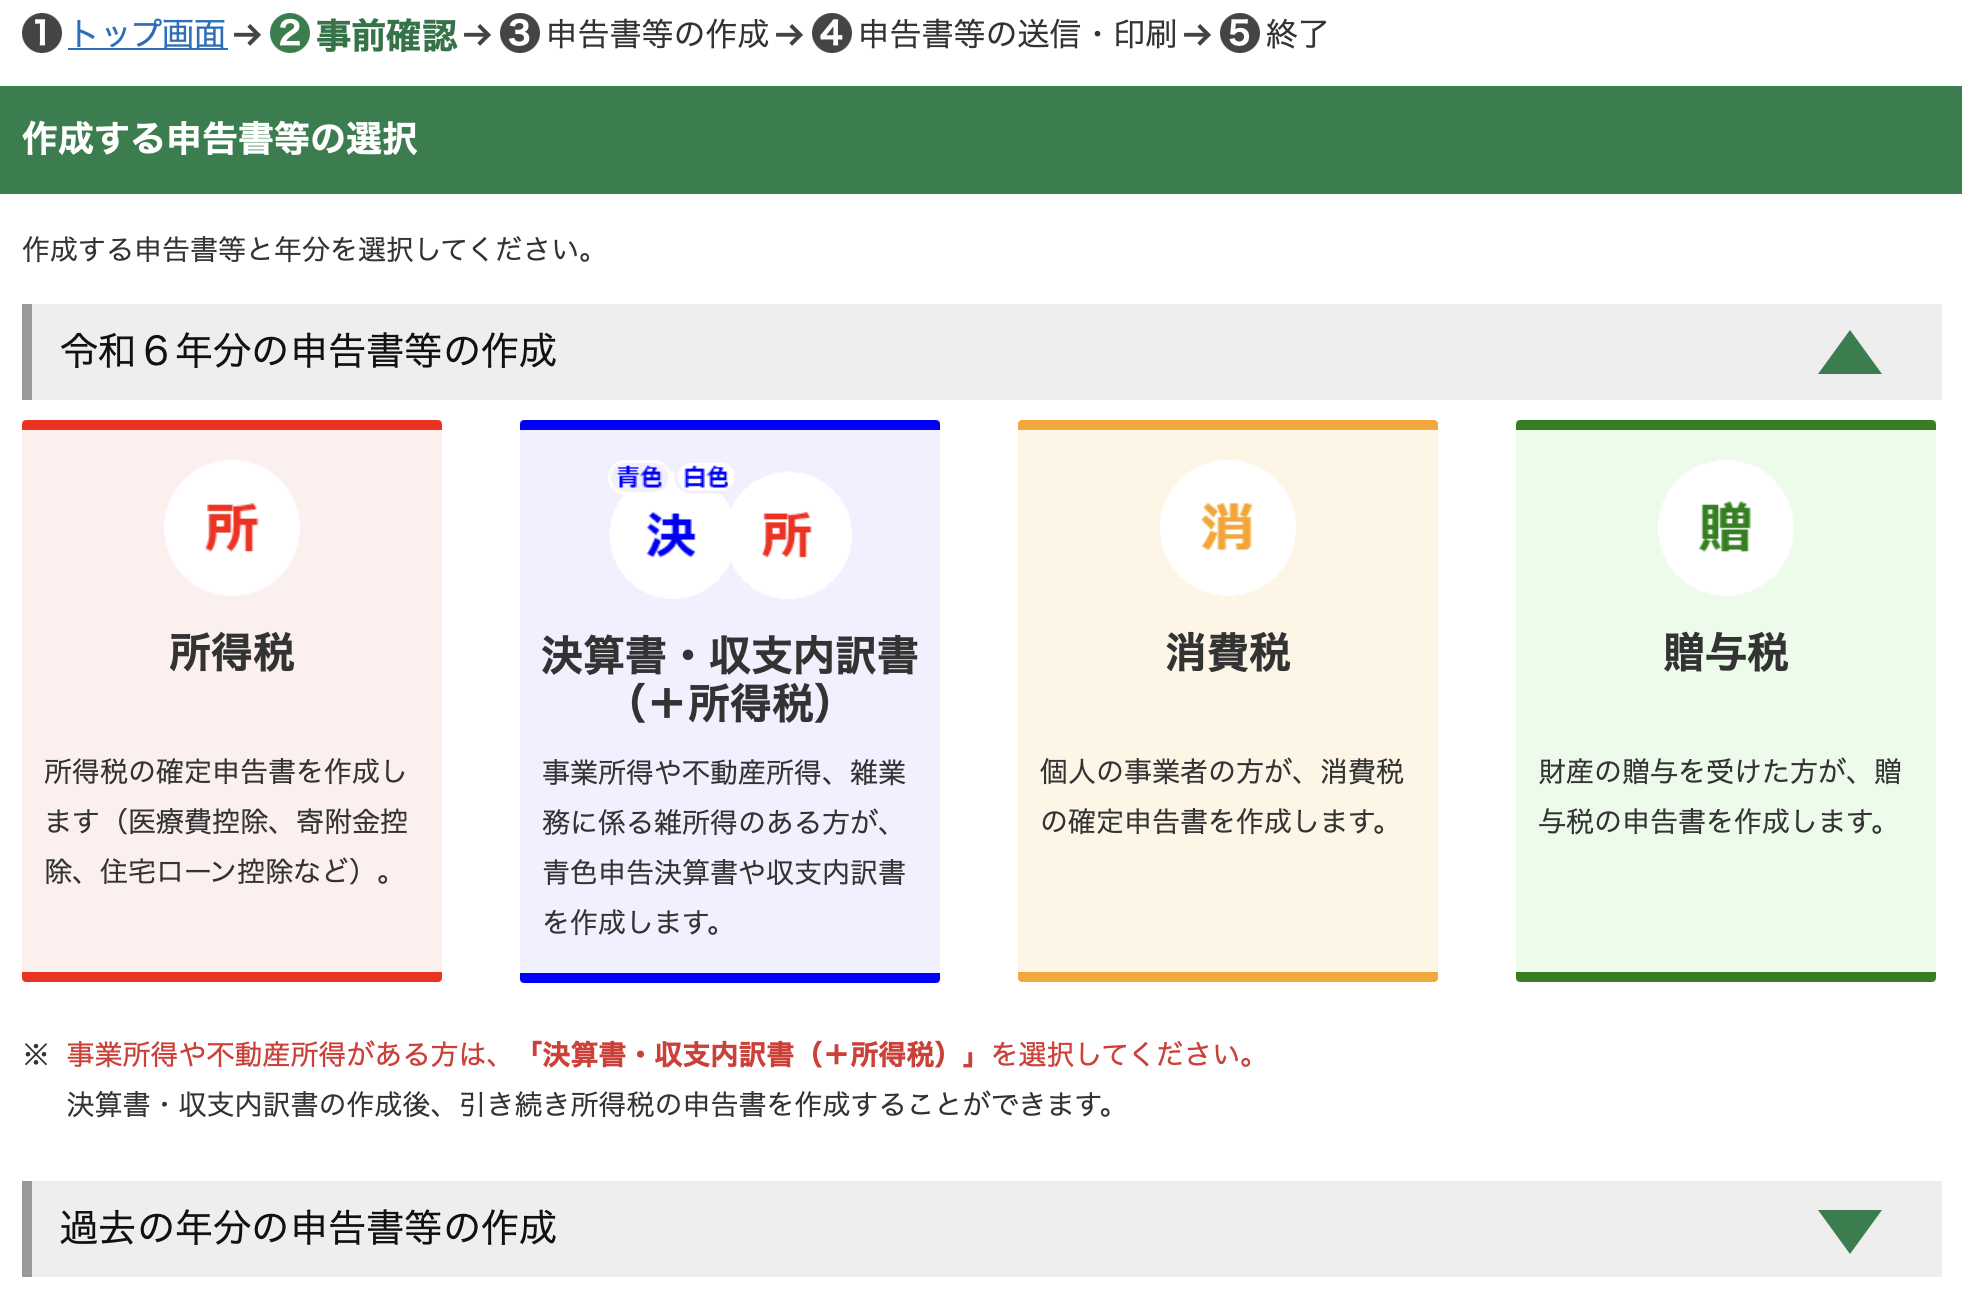Viewport: 1962px width, 1308px height.
Task: Open the トップ画面 link in the step breadcrumb
Action: [x=148, y=35]
